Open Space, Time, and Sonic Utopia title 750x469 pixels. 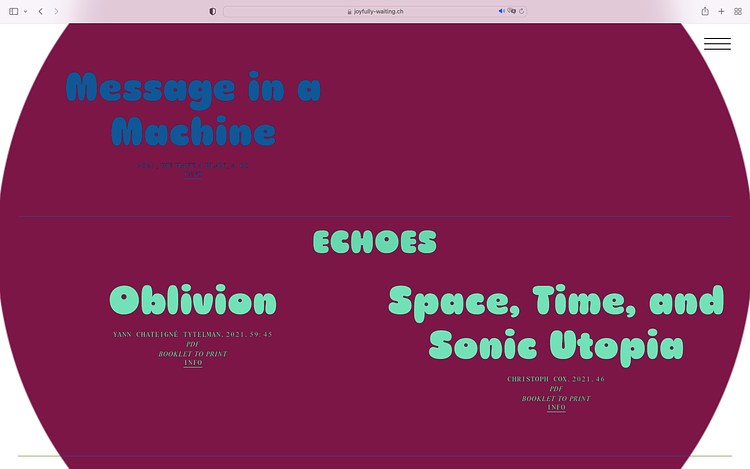pyautogui.click(x=556, y=323)
